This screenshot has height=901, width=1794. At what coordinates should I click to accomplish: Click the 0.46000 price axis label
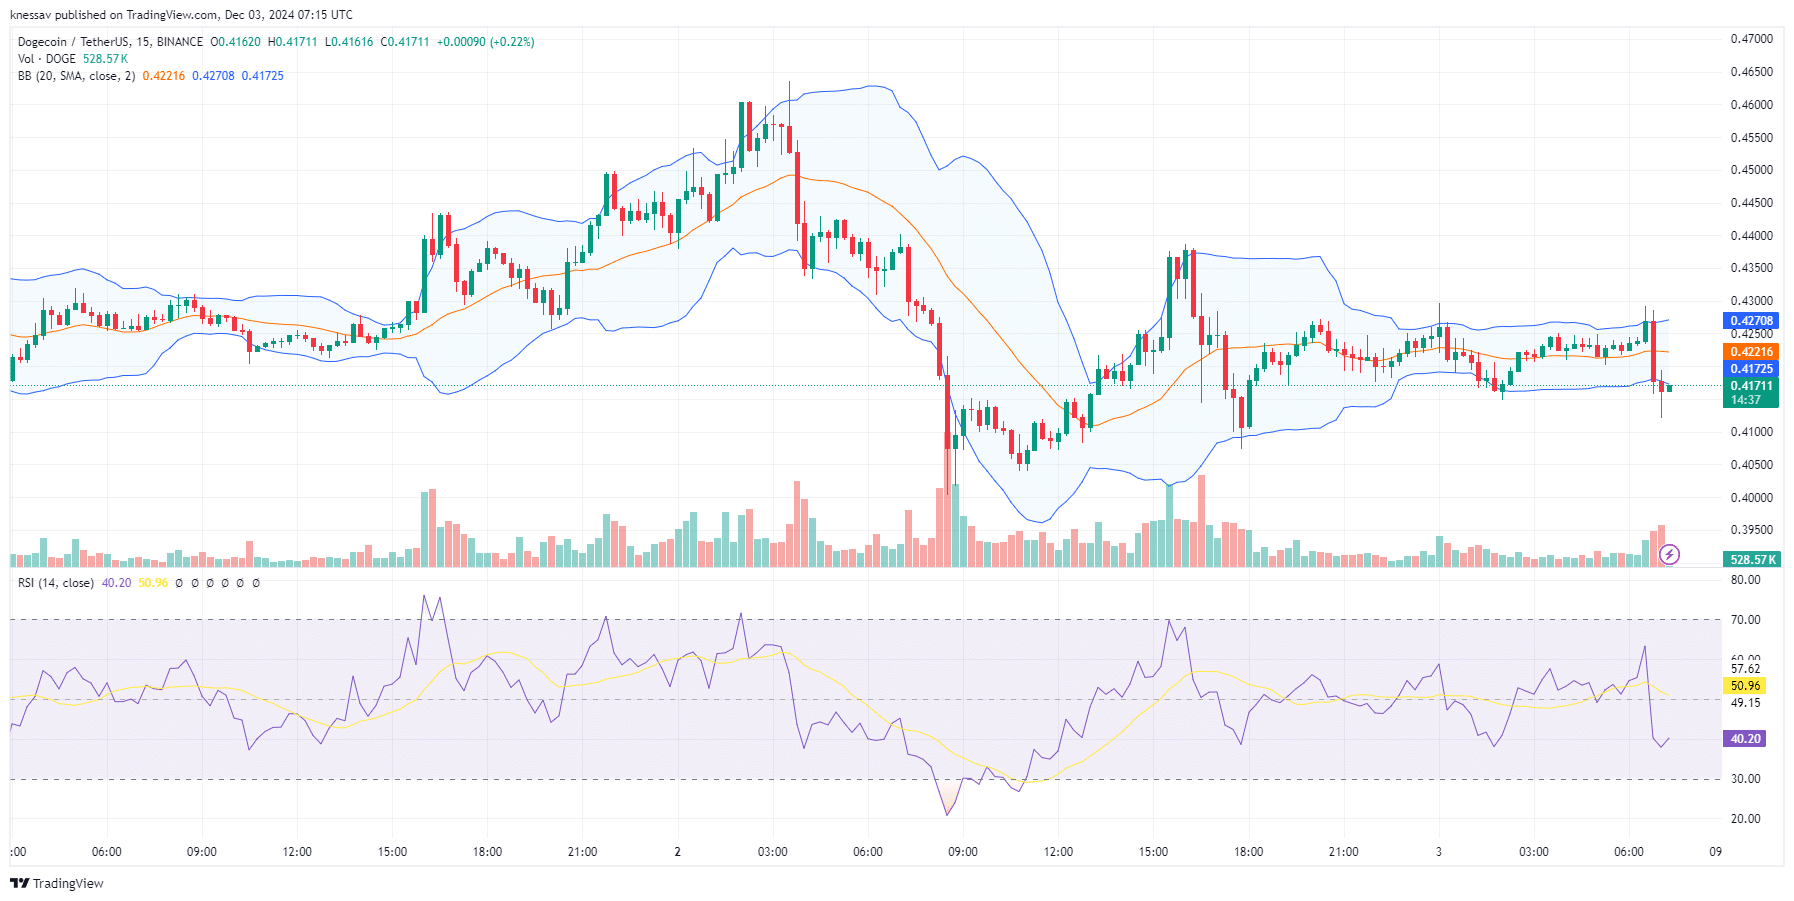coord(1751,105)
